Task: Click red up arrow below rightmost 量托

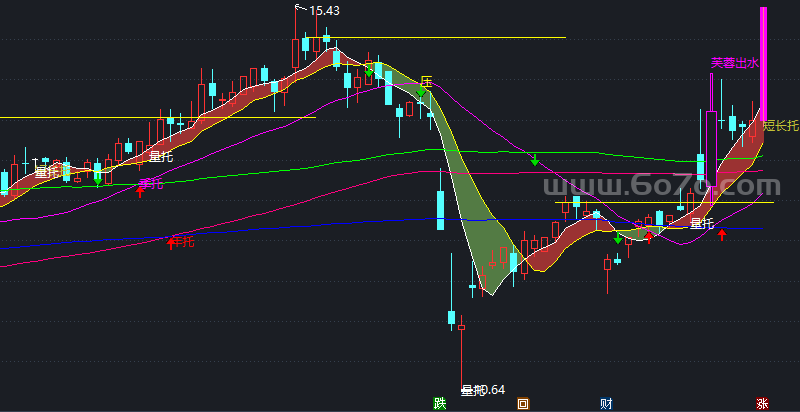Action: point(722,236)
